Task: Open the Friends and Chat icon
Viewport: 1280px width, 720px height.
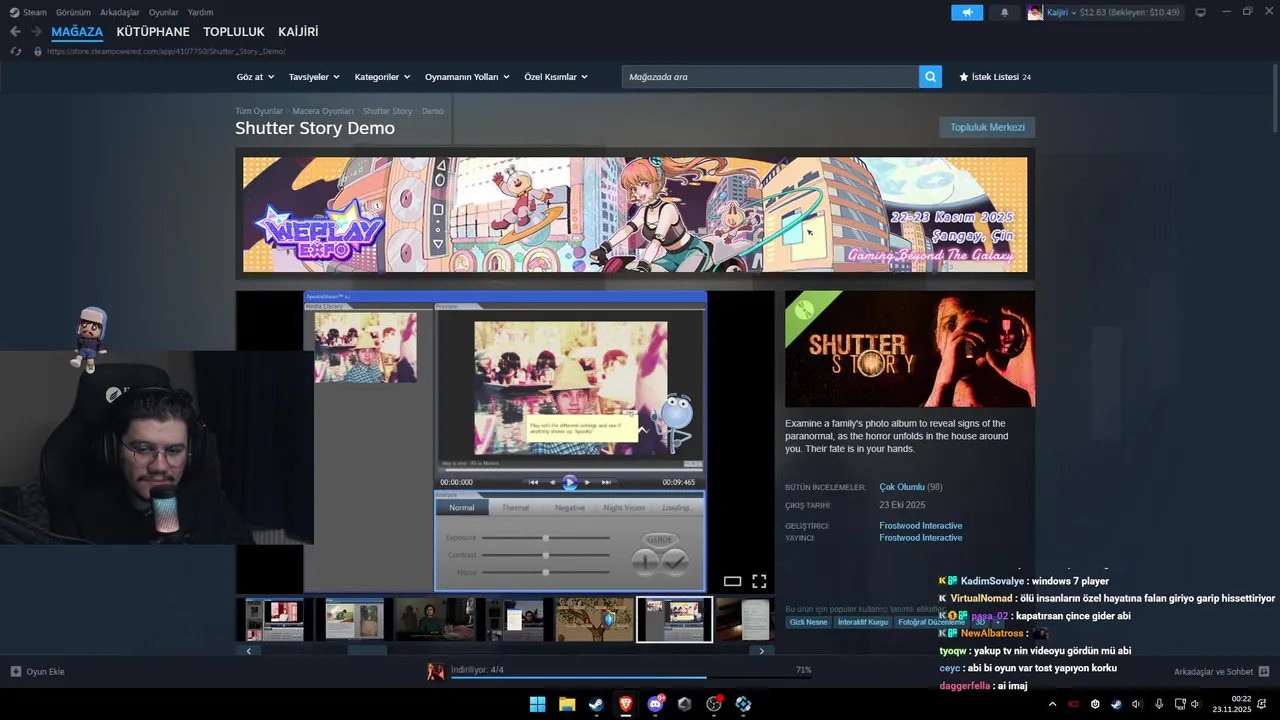Action: (1264, 671)
